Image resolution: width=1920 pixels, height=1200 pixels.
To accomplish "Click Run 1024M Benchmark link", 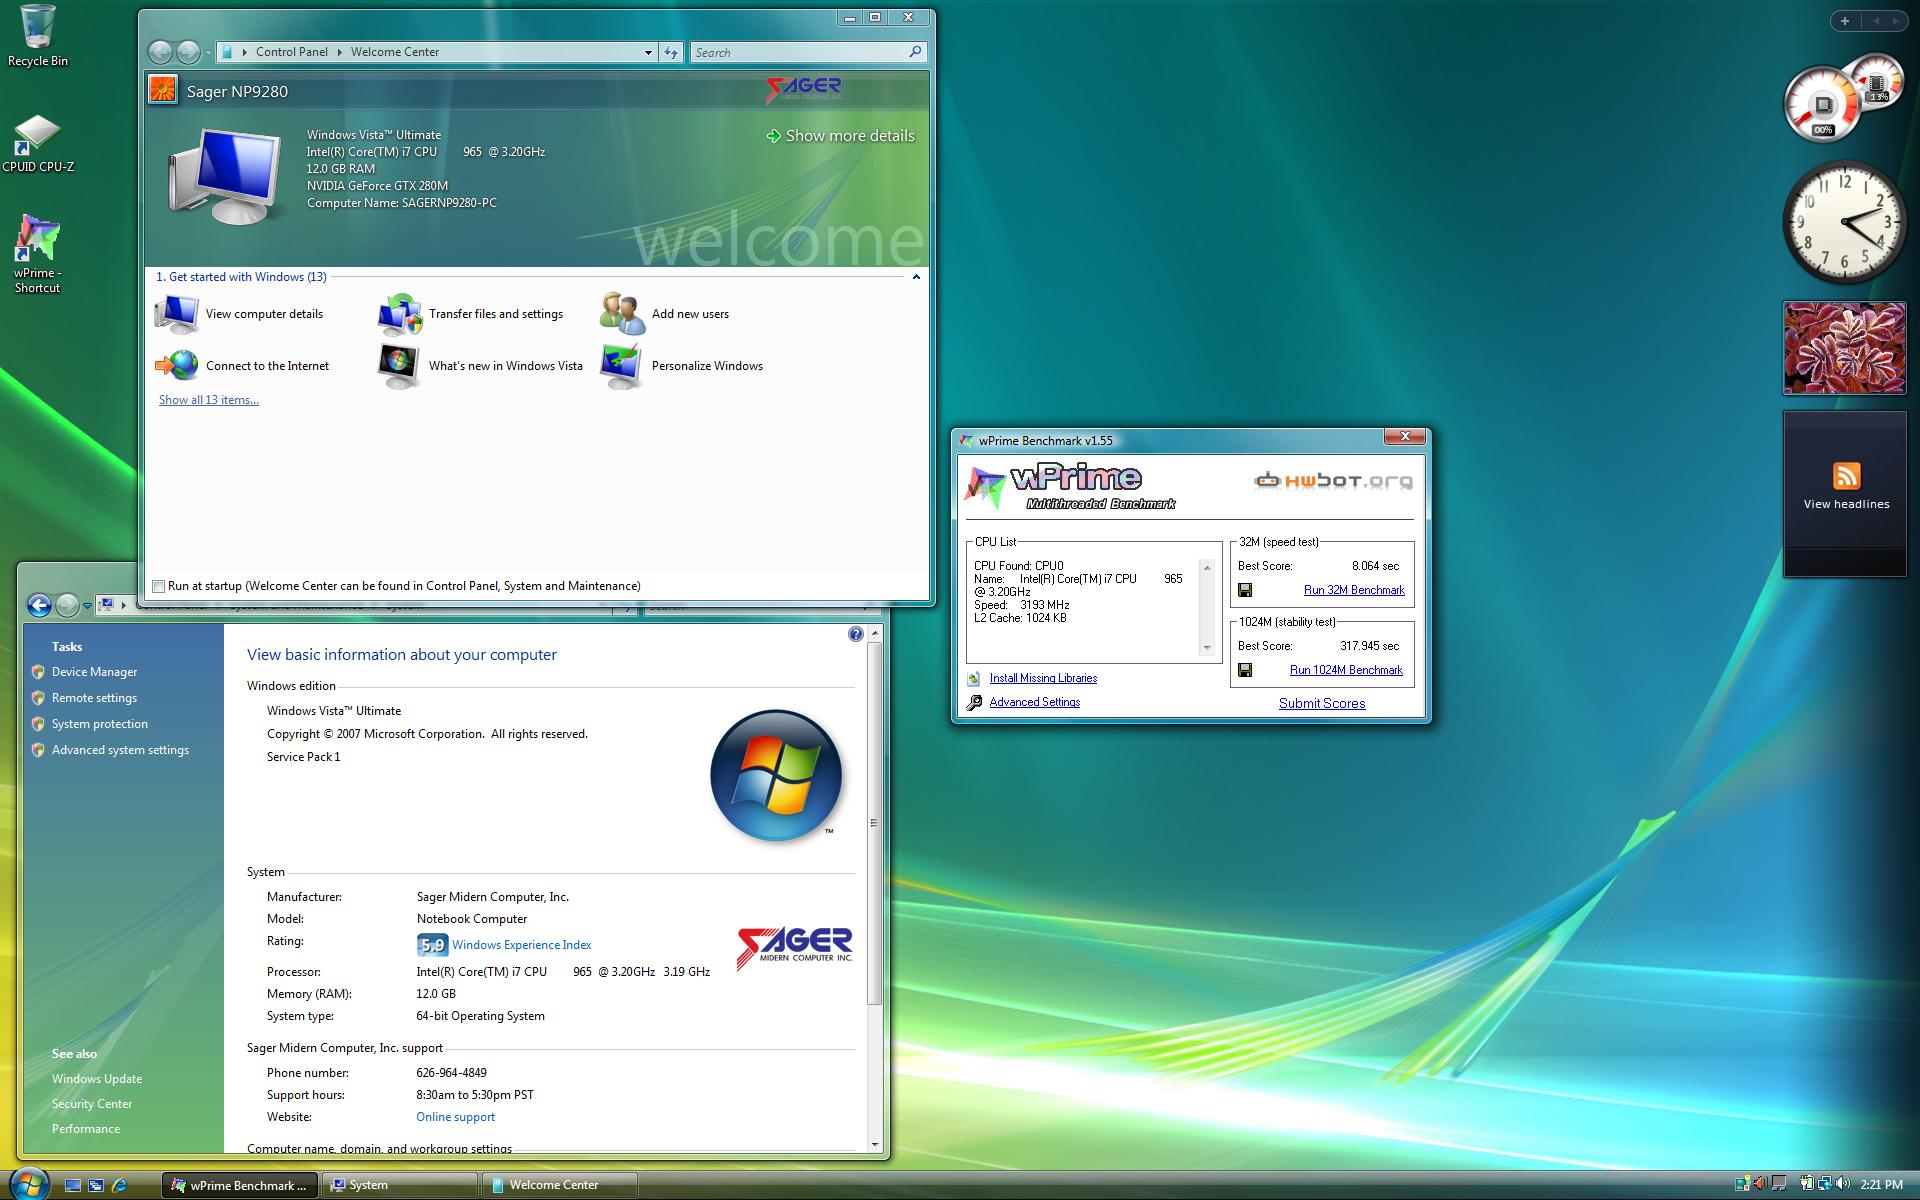I will click(x=1346, y=670).
